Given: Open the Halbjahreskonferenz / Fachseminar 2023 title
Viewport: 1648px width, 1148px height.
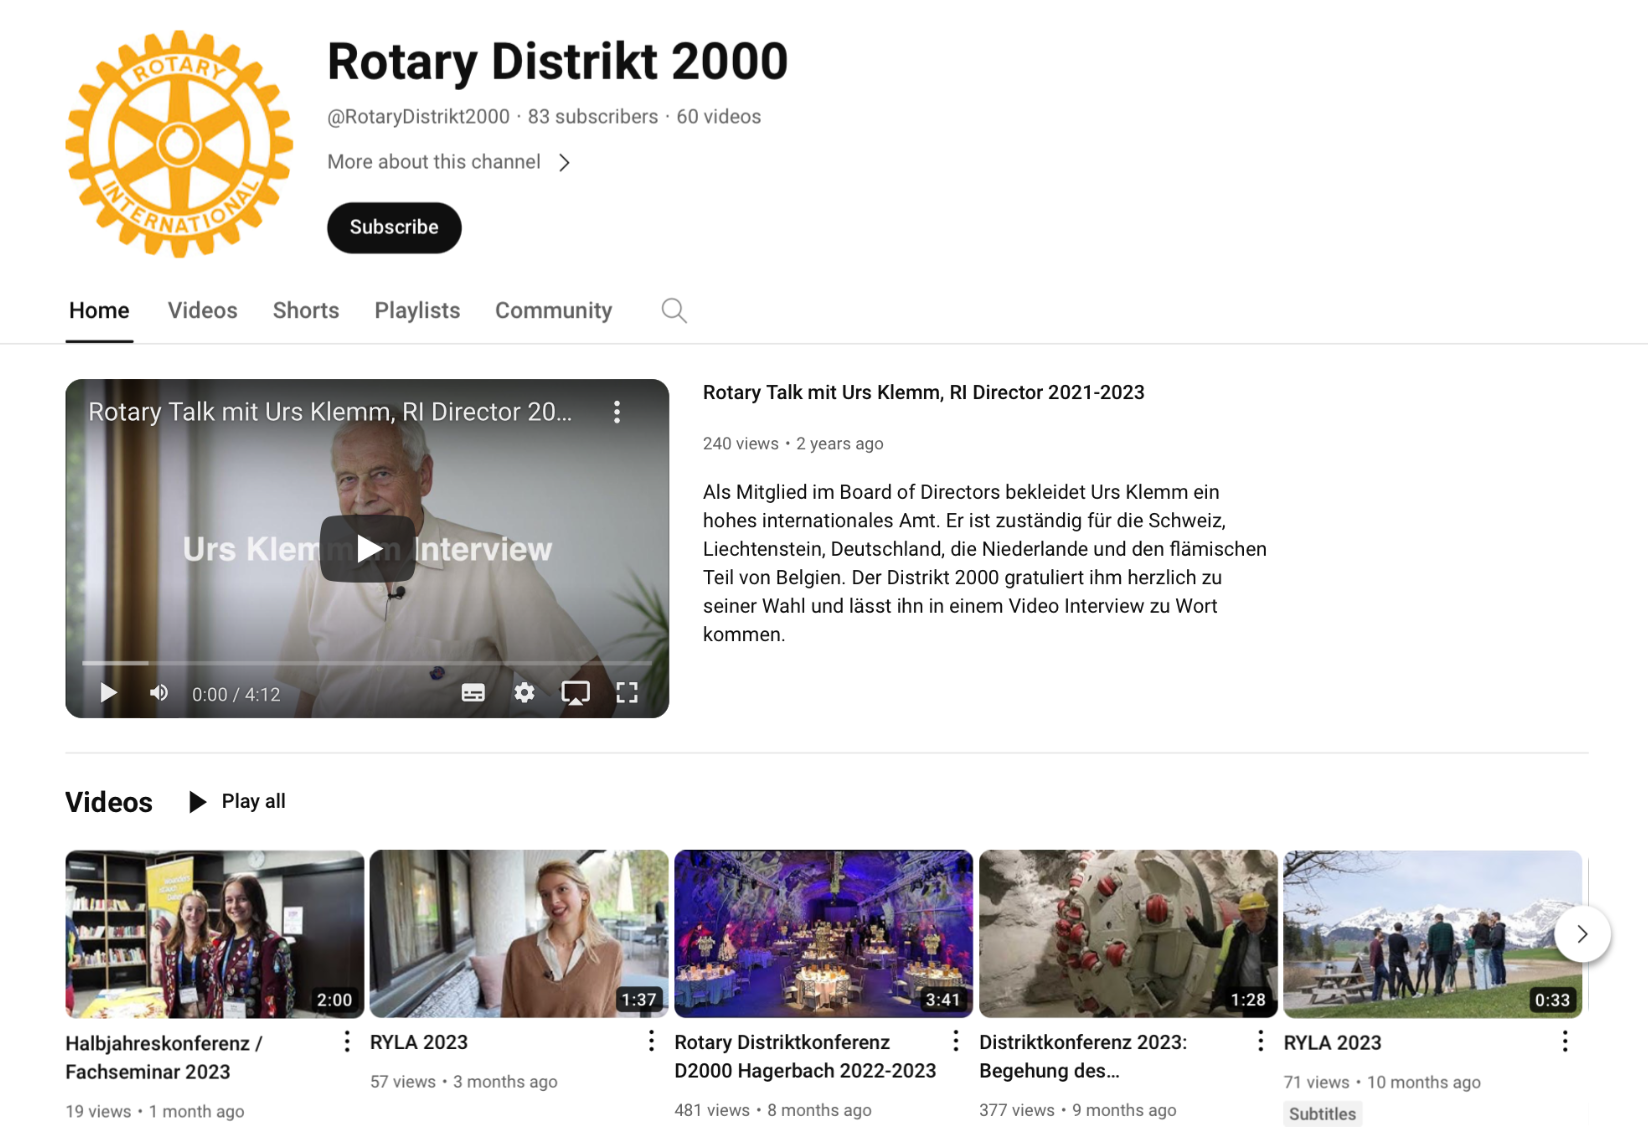Looking at the screenshot, I should 164,1057.
